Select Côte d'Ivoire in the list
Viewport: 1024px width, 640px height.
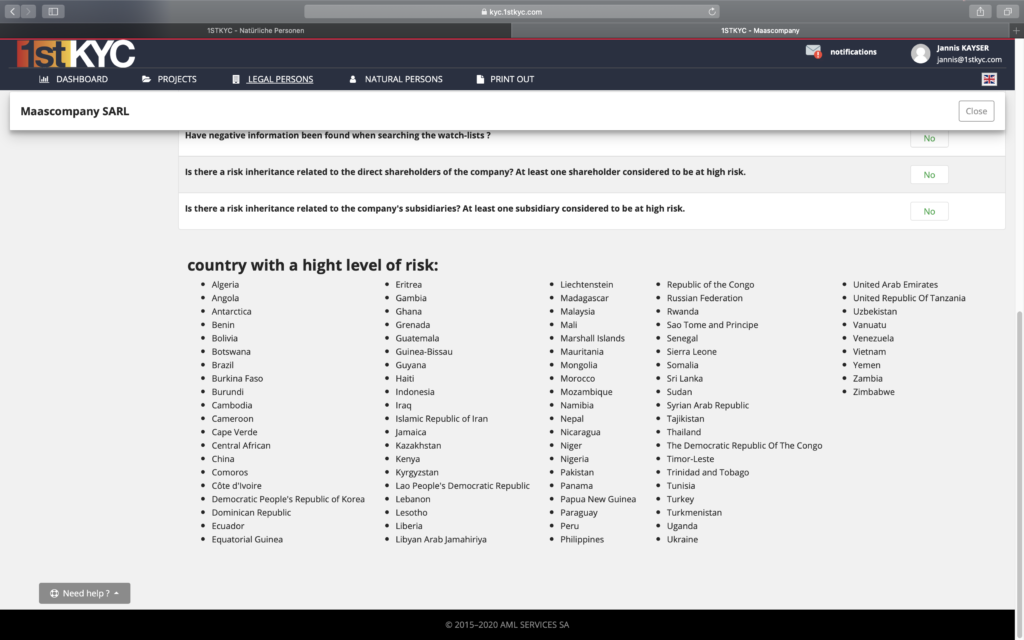click(x=236, y=486)
